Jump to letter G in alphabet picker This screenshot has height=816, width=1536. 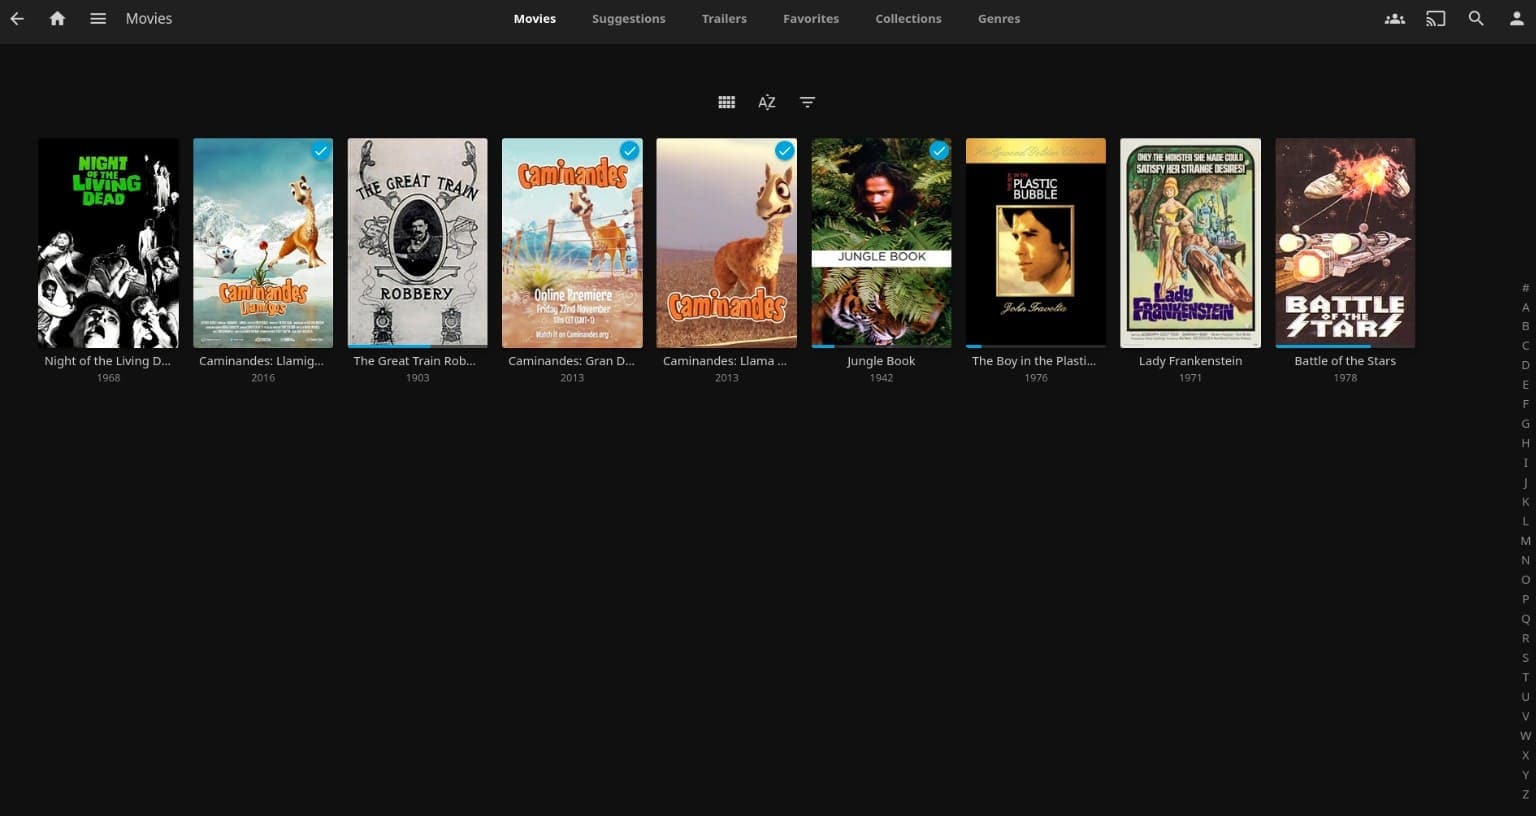coord(1525,424)
